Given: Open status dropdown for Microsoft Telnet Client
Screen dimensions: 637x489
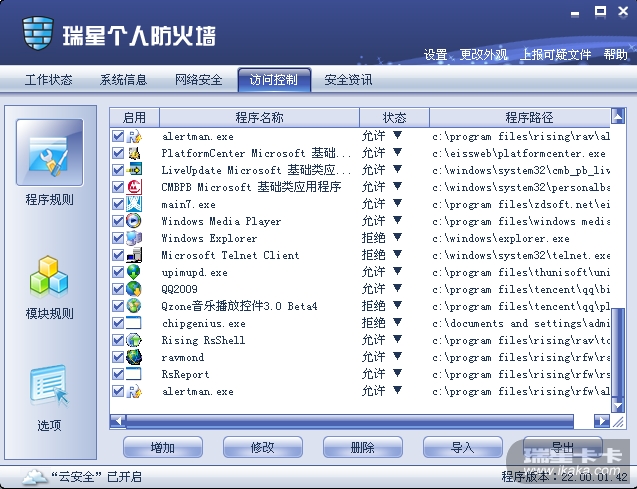Looking at the screenshot, I should coord(397,254).
